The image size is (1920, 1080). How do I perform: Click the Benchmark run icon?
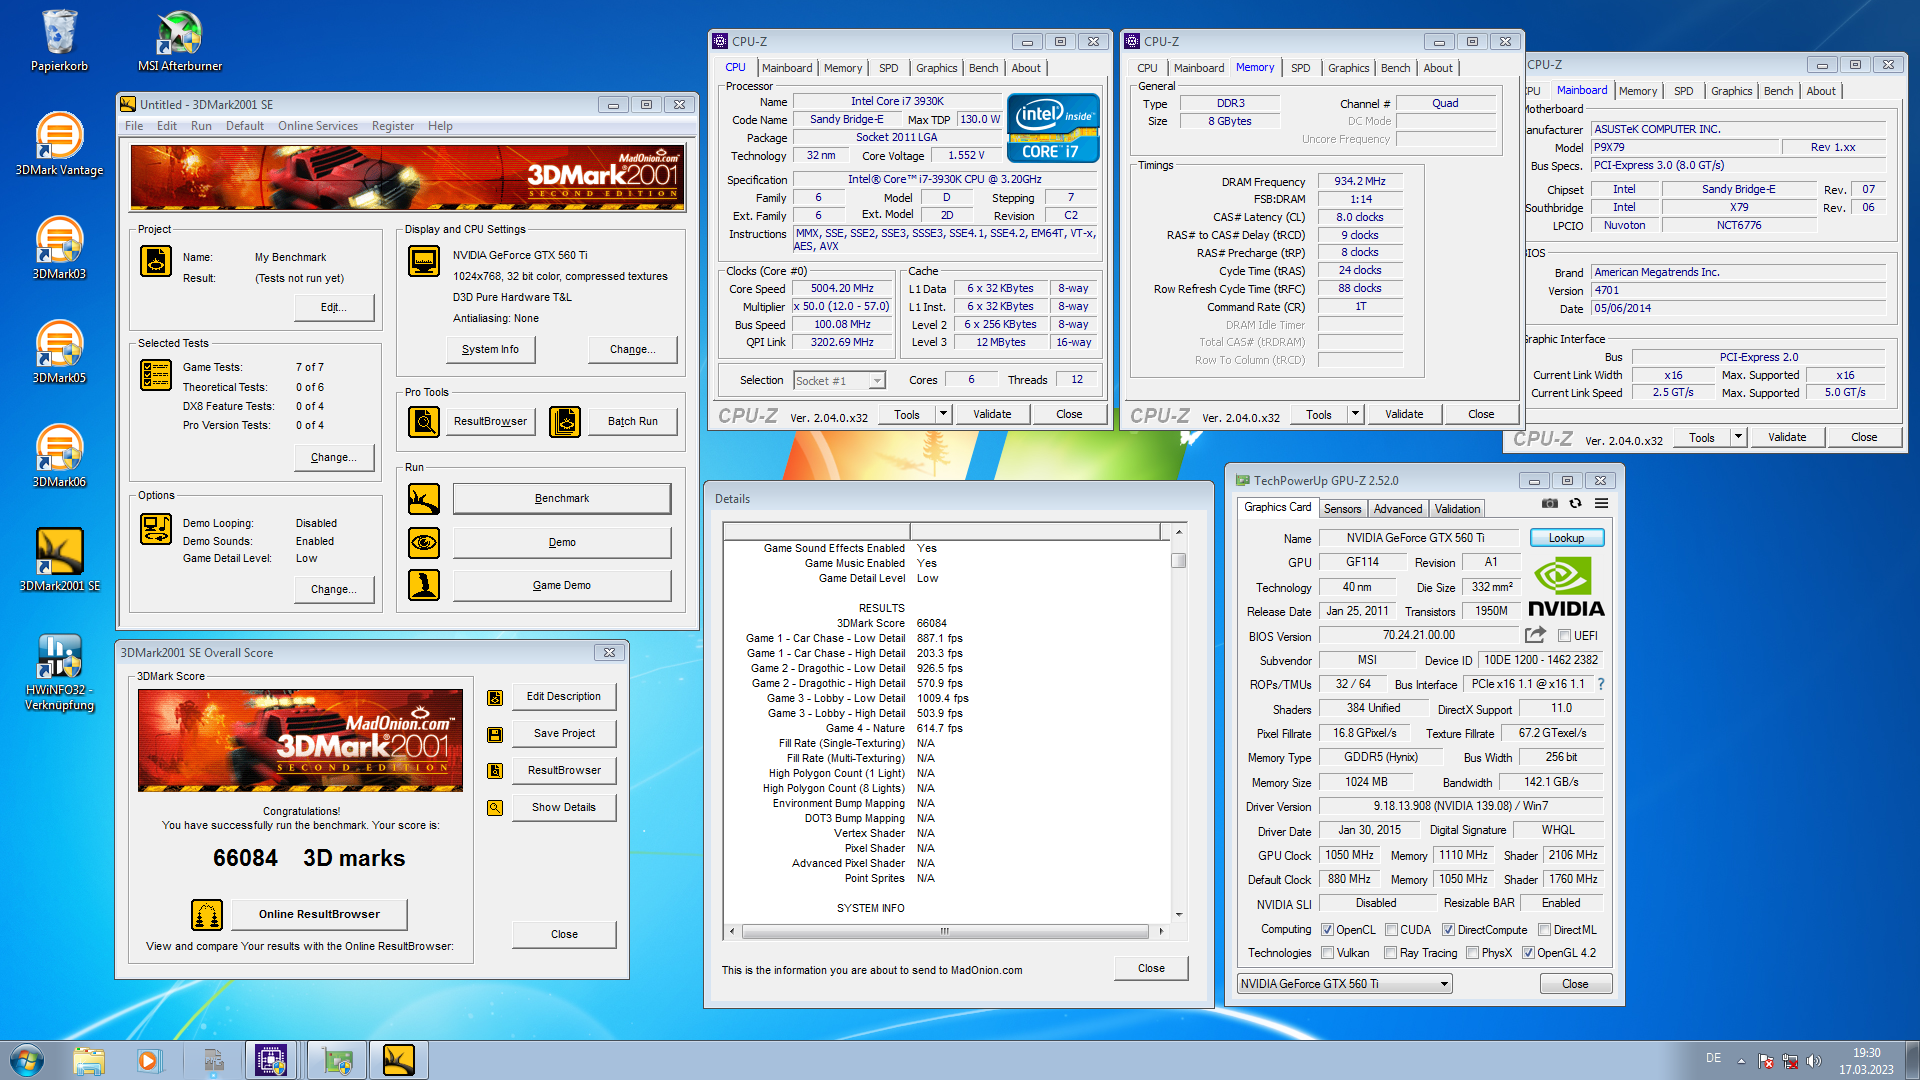[x=424, y=498]
